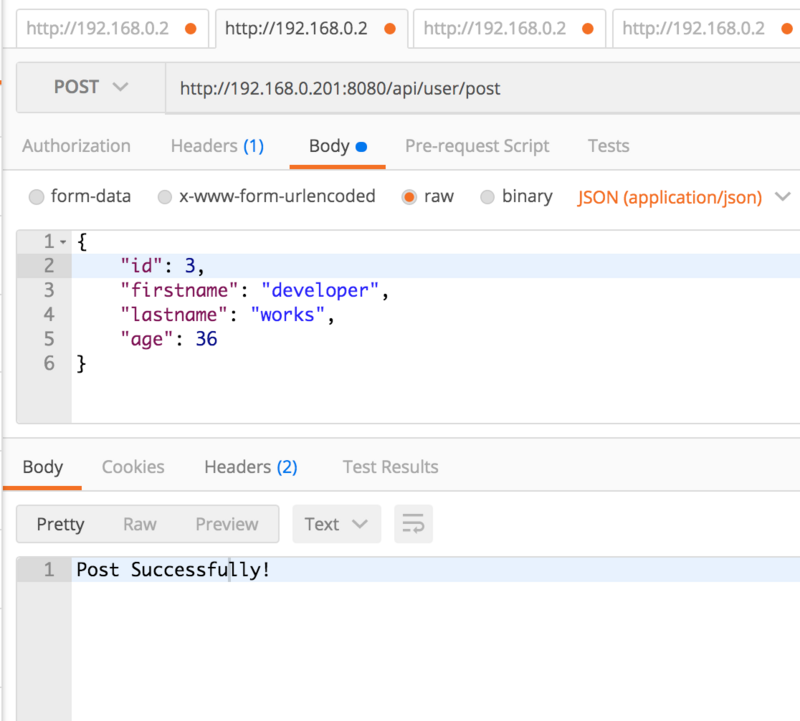Click the unsaved changes dot on first tab
The image size is (800, 721).
pos(190,28)
